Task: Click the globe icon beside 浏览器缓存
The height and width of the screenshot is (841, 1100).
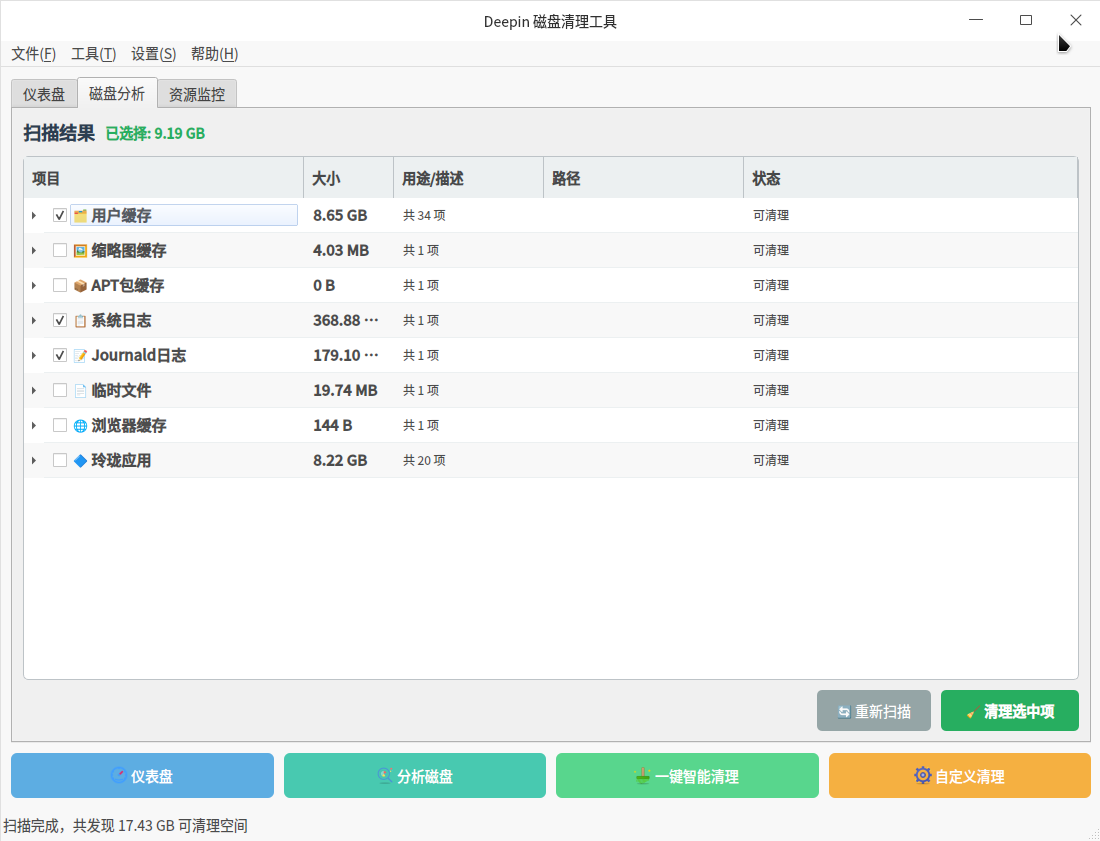Action: [x=80, y=426]
